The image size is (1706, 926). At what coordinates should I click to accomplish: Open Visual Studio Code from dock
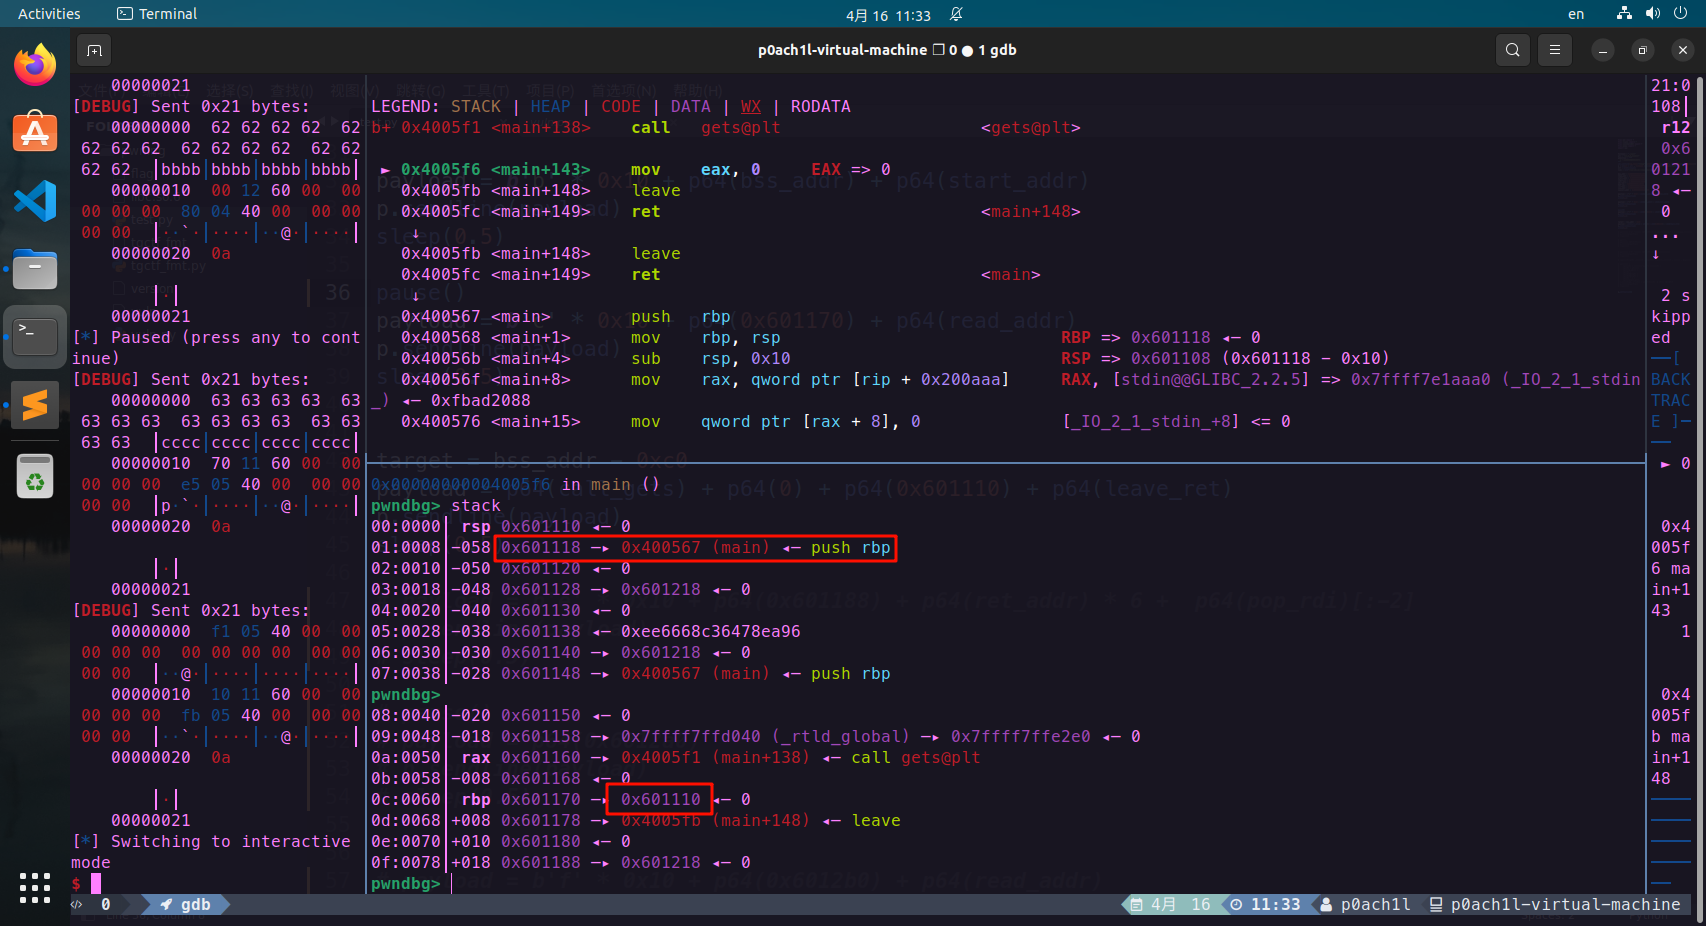pyautogui.click(x=35, y=201)
